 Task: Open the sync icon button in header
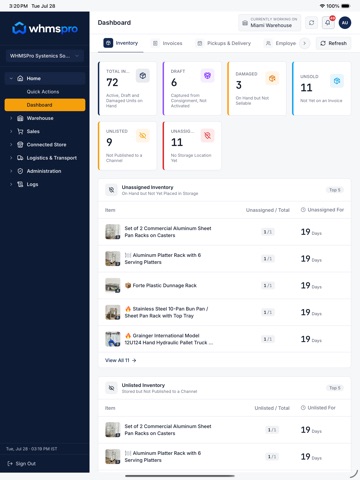click(311, 23)
